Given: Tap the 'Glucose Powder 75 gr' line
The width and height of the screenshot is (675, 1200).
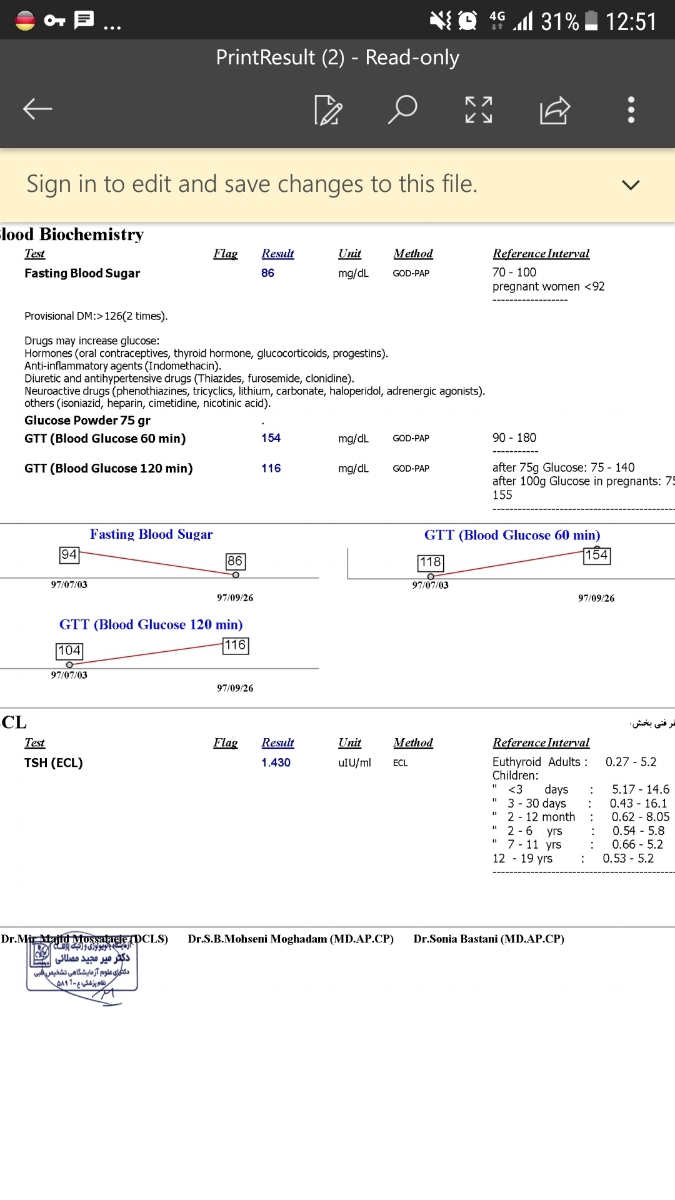Looking at the screenshot, I should coord(87,420).
